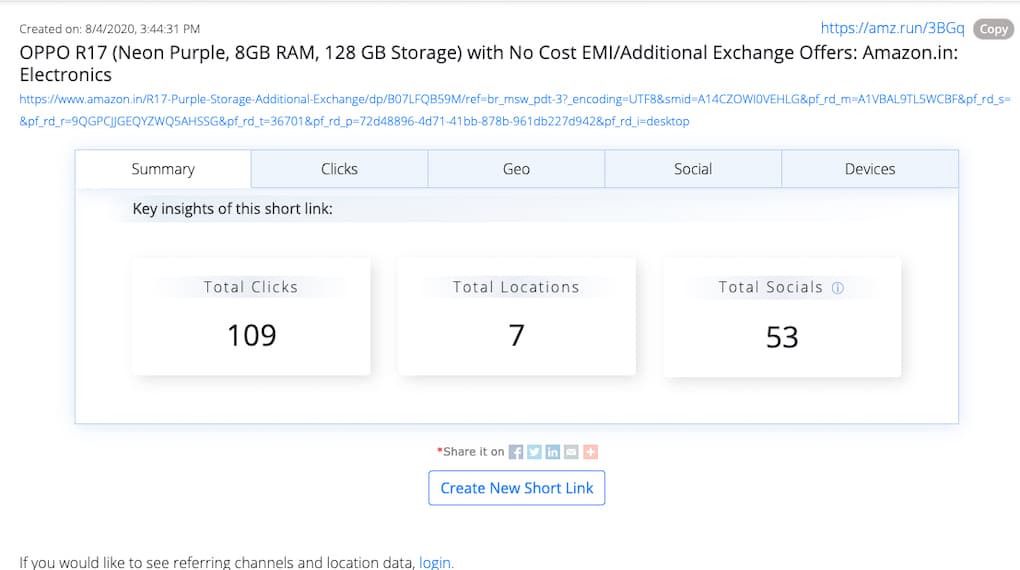Share the link on Twitter
This screenshot has height=570, width=1020.
(534, 452)
